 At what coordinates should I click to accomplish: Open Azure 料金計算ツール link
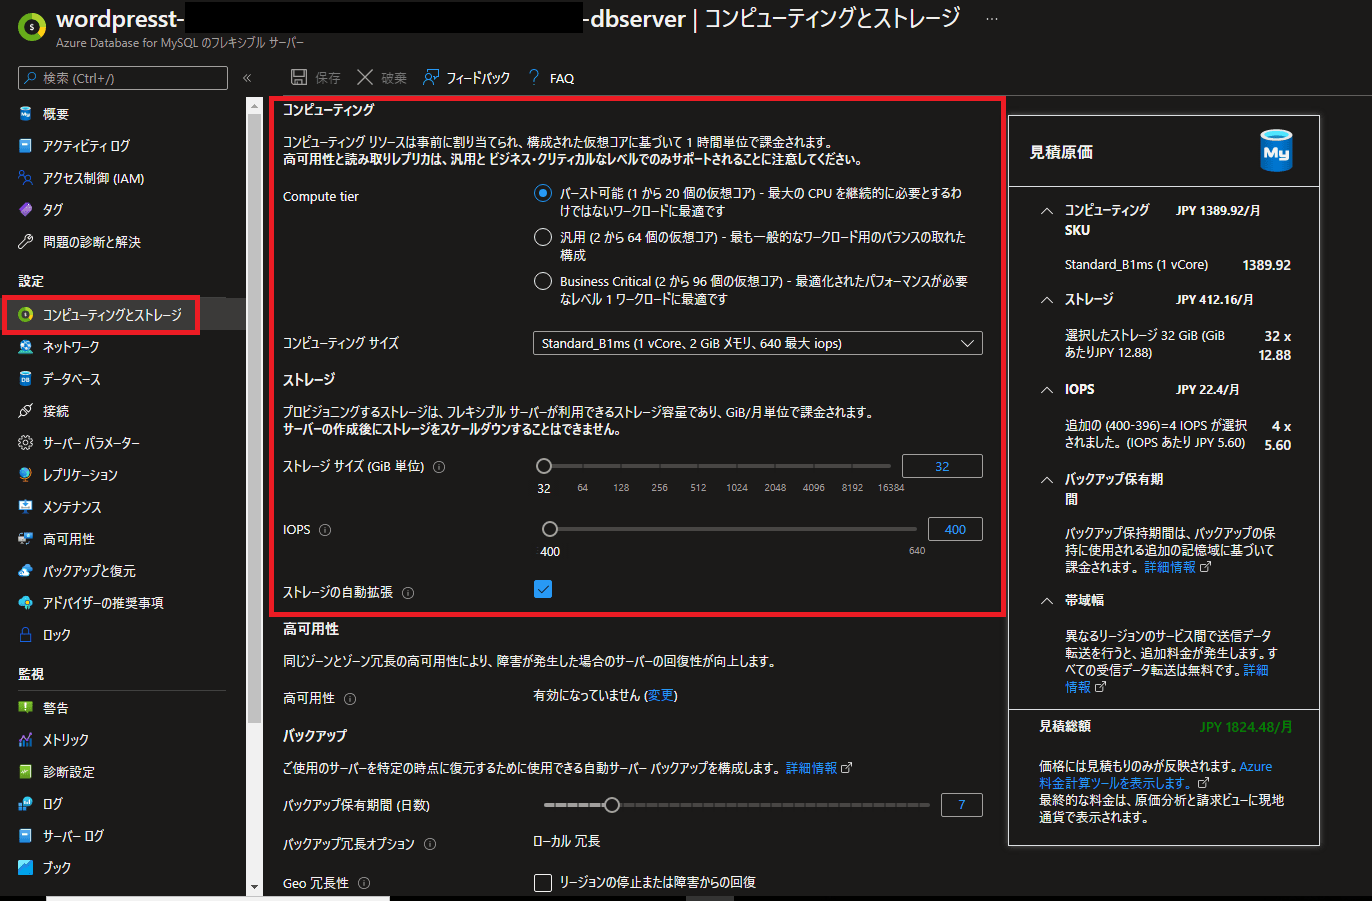coord(1155,775)
